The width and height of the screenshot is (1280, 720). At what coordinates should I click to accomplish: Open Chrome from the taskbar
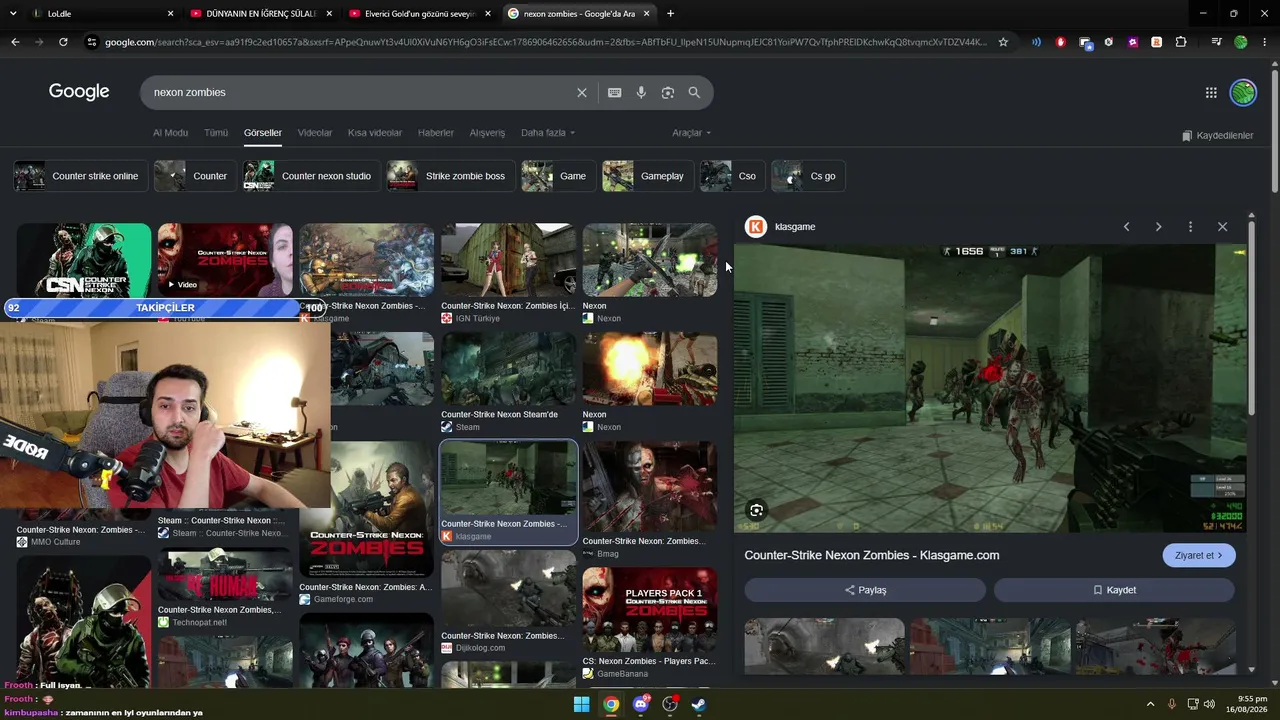(611, 704)
